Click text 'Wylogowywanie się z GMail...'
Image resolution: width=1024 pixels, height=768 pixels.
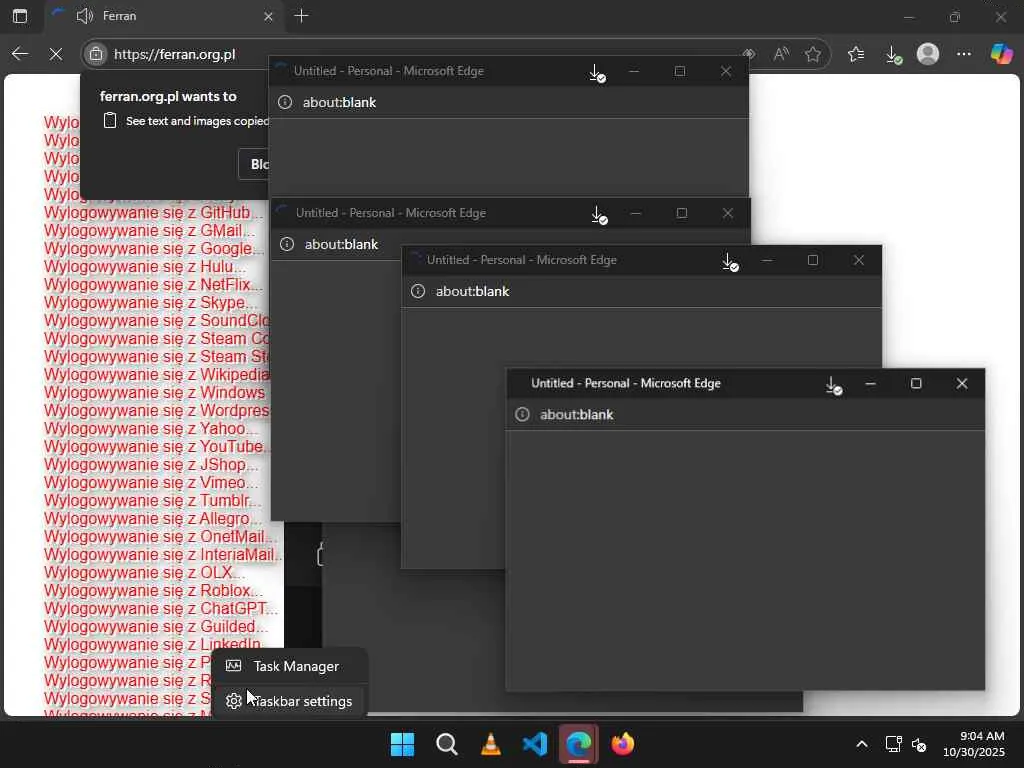[x=150, y=231]
